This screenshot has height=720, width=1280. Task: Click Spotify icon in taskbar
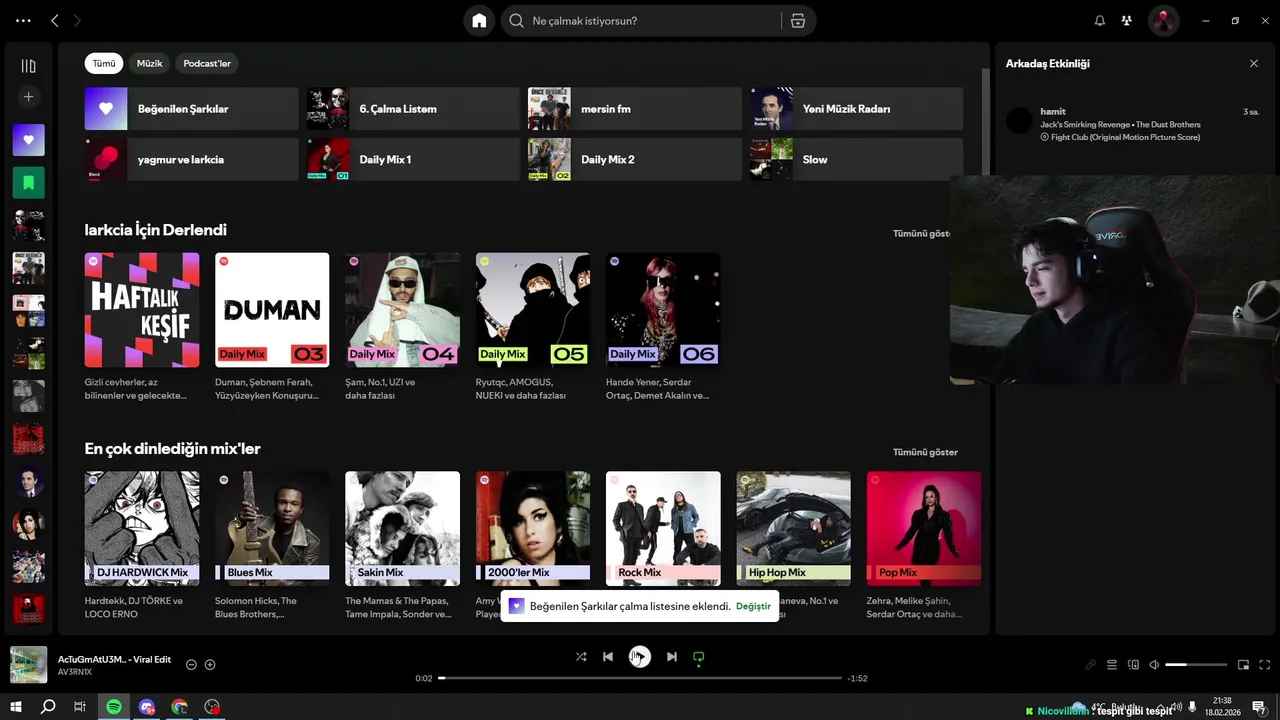(114, 707)
